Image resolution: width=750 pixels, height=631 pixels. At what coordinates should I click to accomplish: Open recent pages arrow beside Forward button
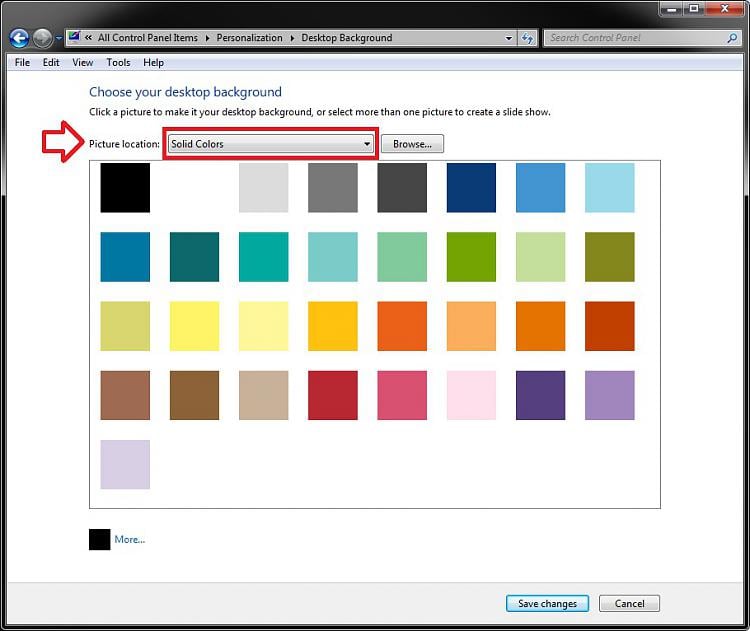[x=58, y=38]
